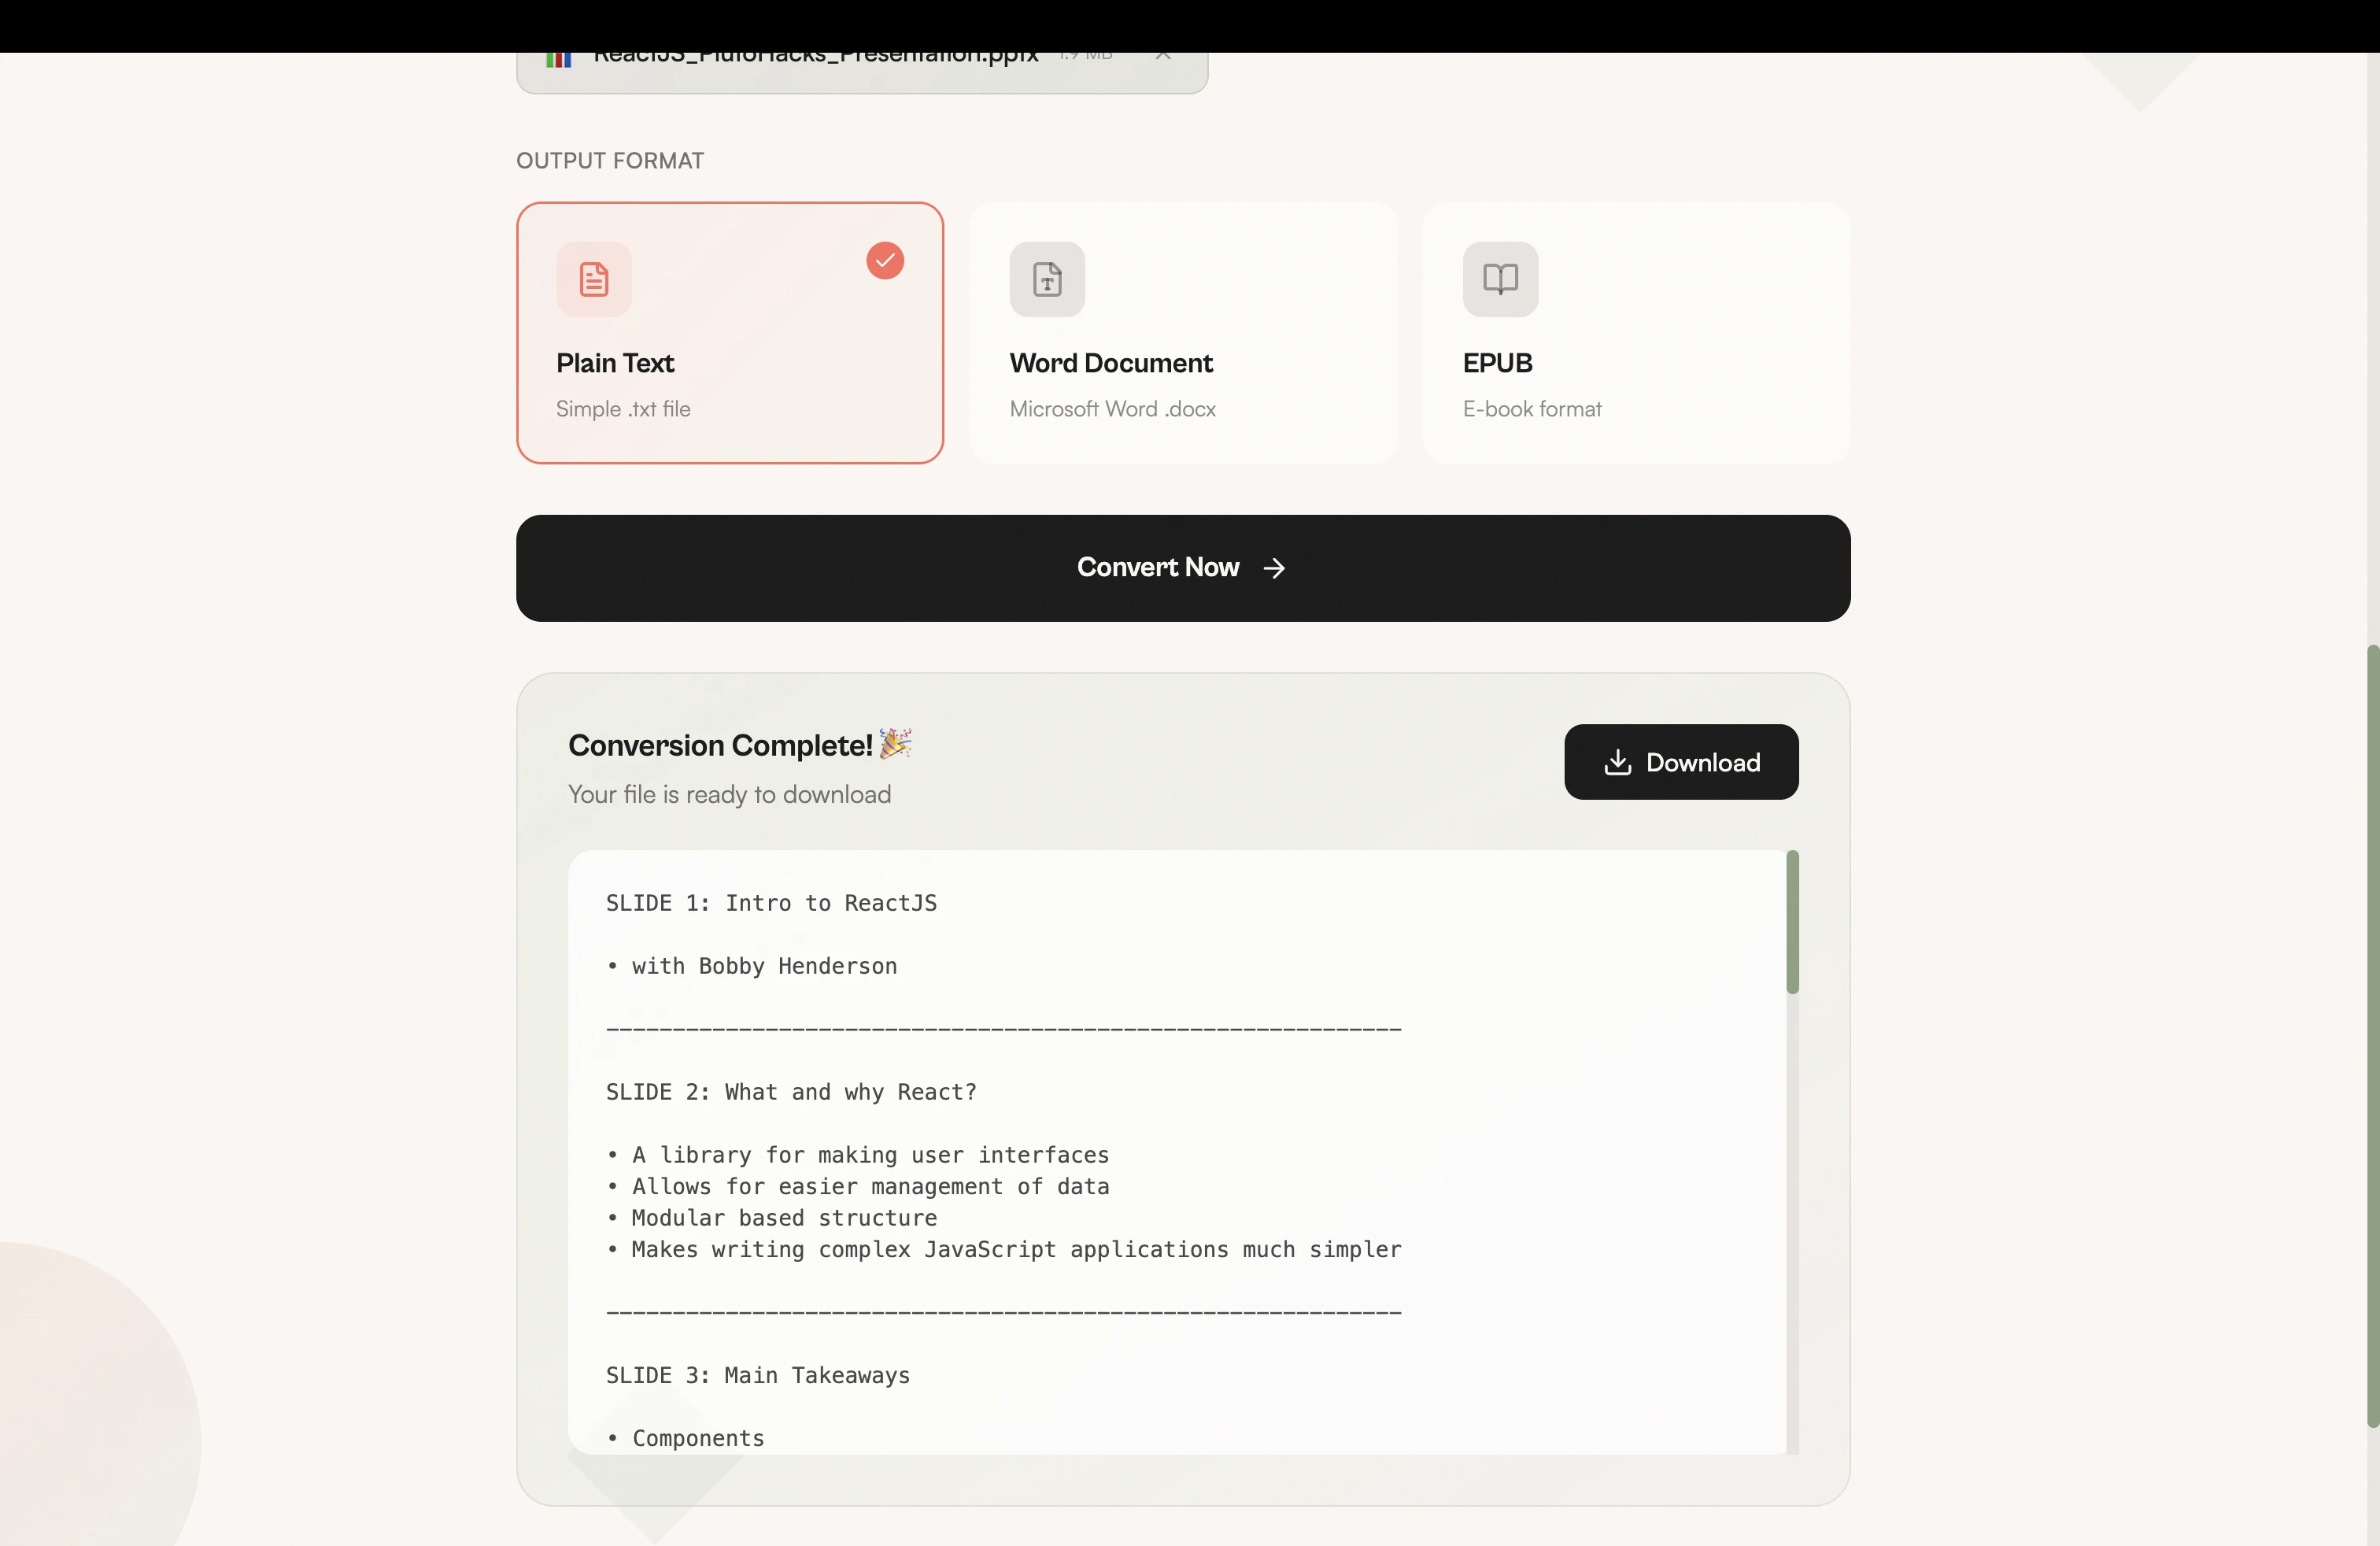
Task: Click the EPUB book icon
Action: [x=1499, y=280]
